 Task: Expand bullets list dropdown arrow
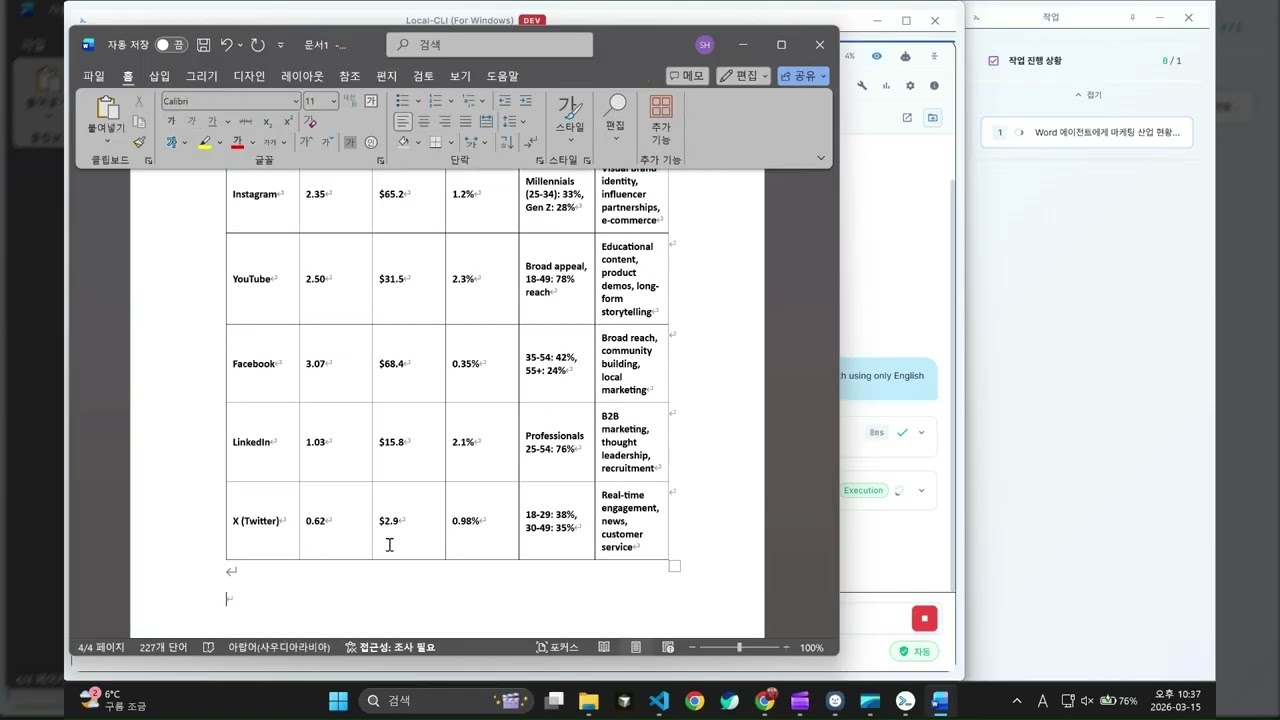tap(417, 101)
